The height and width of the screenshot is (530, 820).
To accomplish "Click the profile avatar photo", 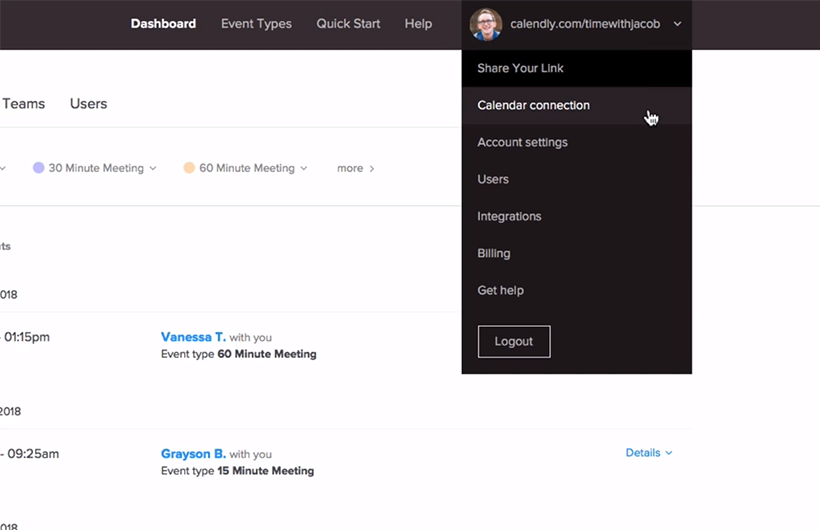I will point(486,24).
